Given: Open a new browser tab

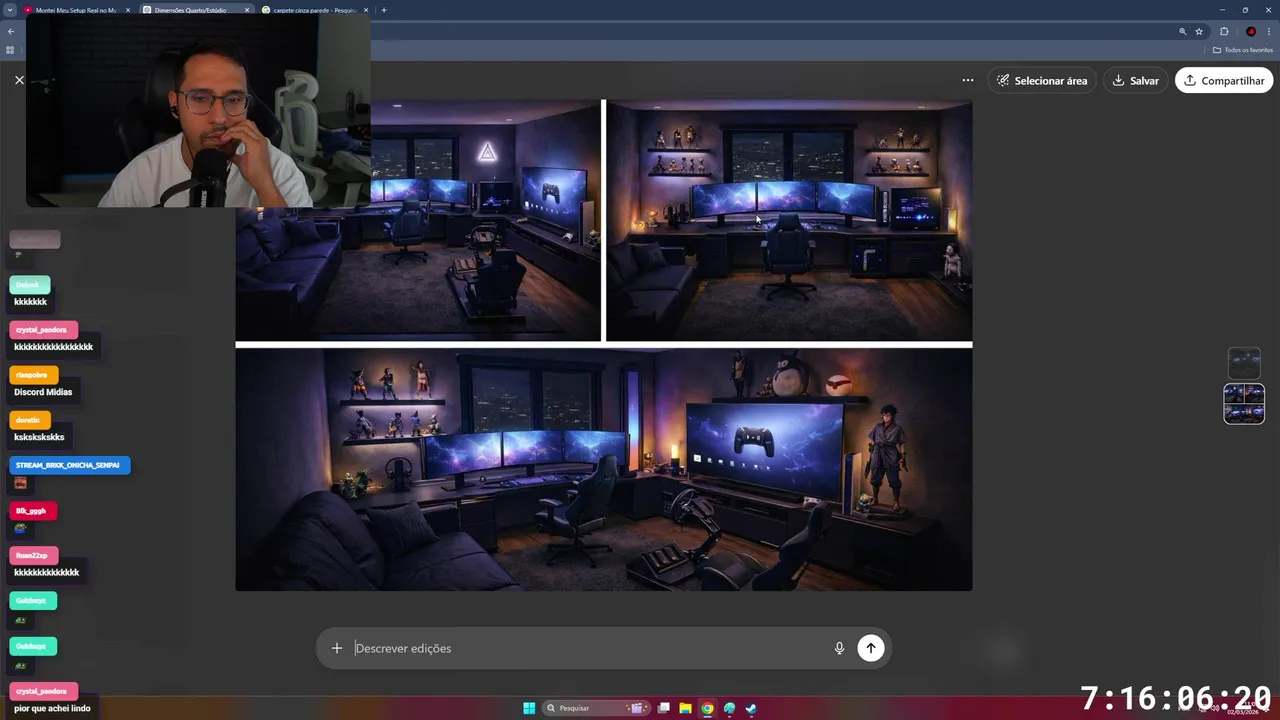Looking at the screenshot, I should [x=384, y=10].
